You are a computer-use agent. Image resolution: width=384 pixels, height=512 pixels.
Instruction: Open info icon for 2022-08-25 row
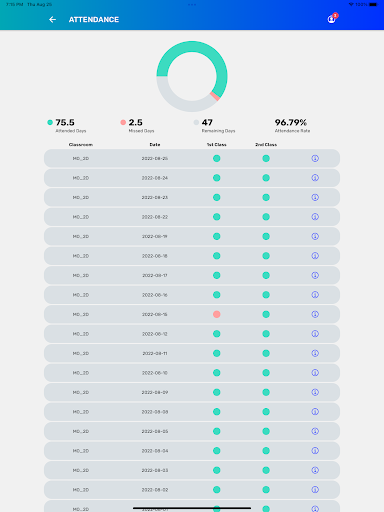[315, 158]
